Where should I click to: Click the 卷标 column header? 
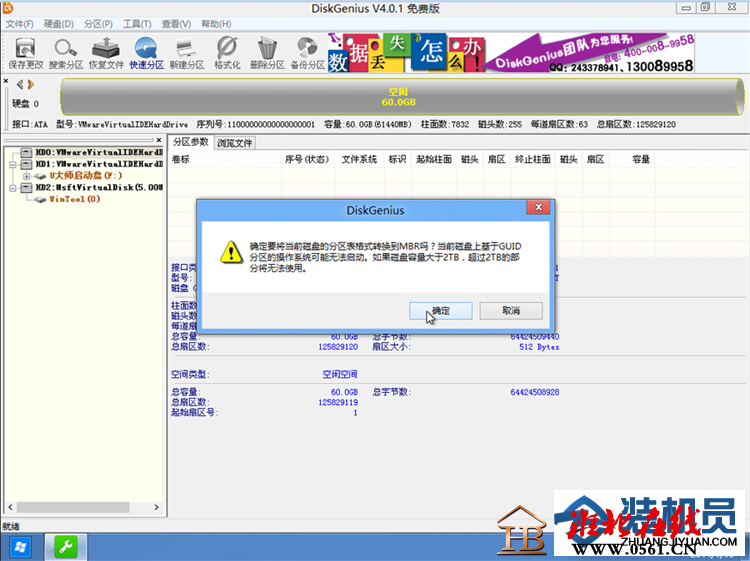(x=225, y=159)
